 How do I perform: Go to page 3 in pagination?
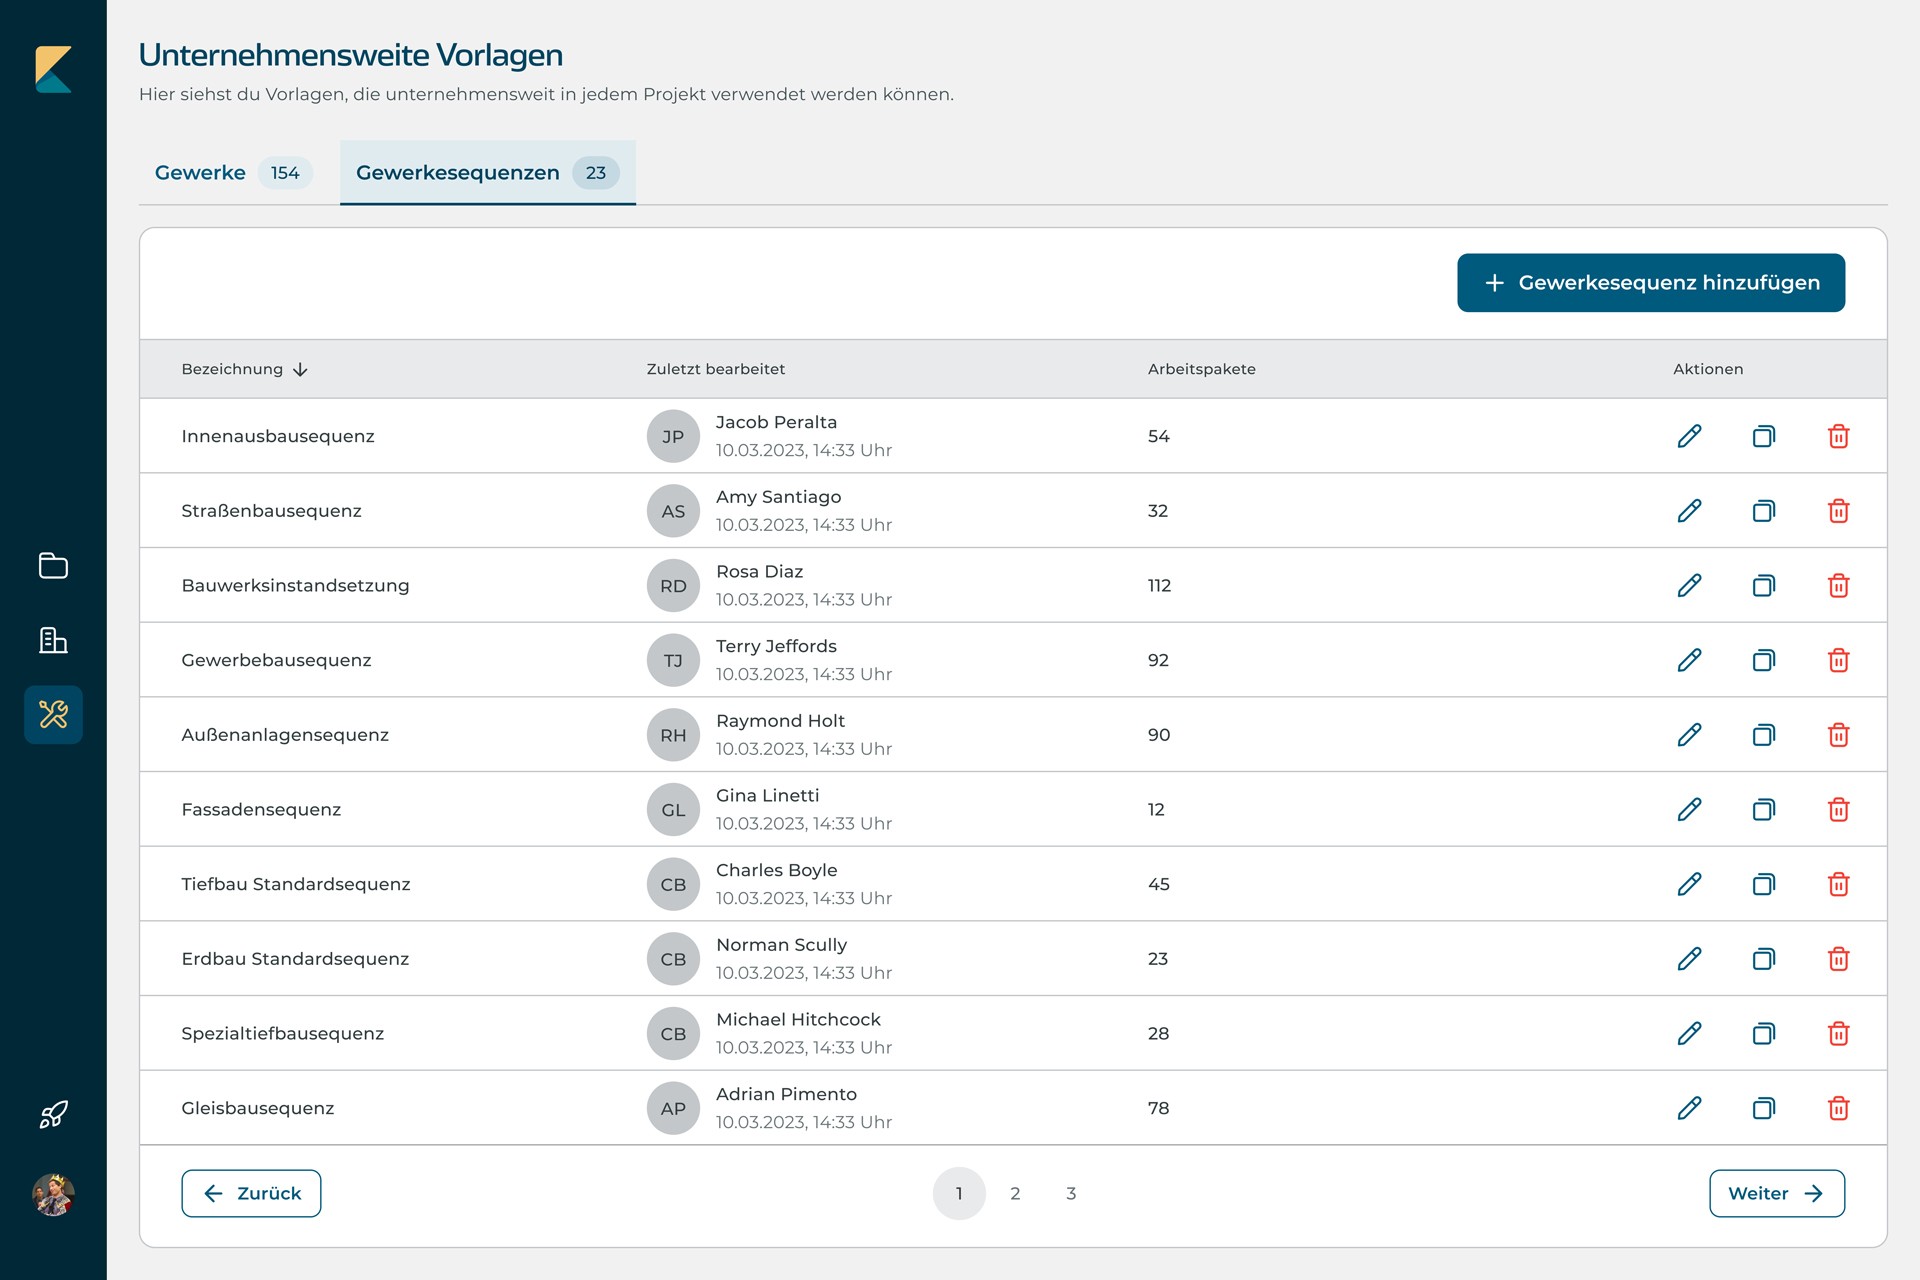pos(1071,1193)
